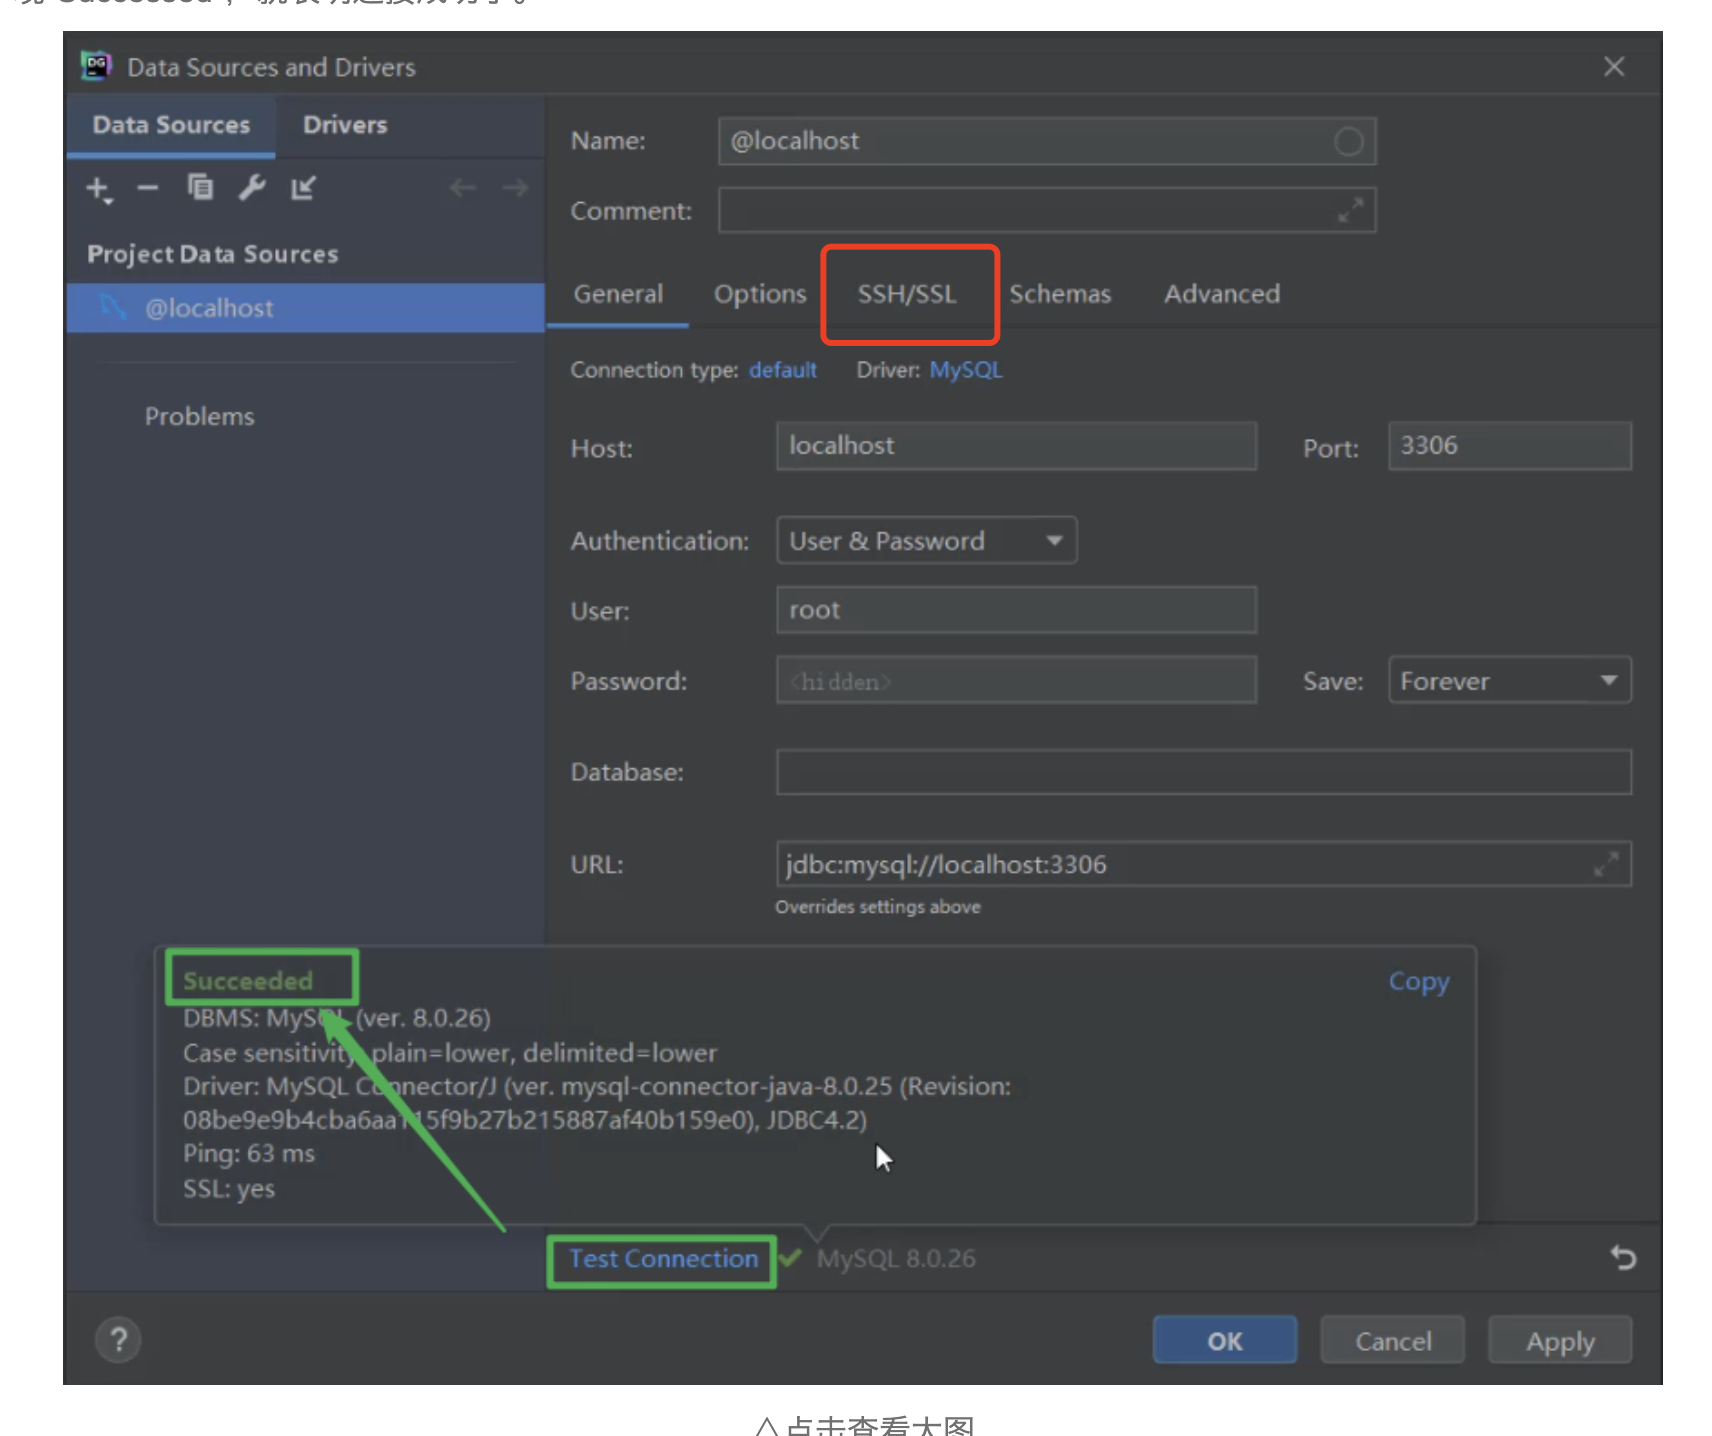Click the Apply button

pyautogui.click(x=1560, y=1340)
